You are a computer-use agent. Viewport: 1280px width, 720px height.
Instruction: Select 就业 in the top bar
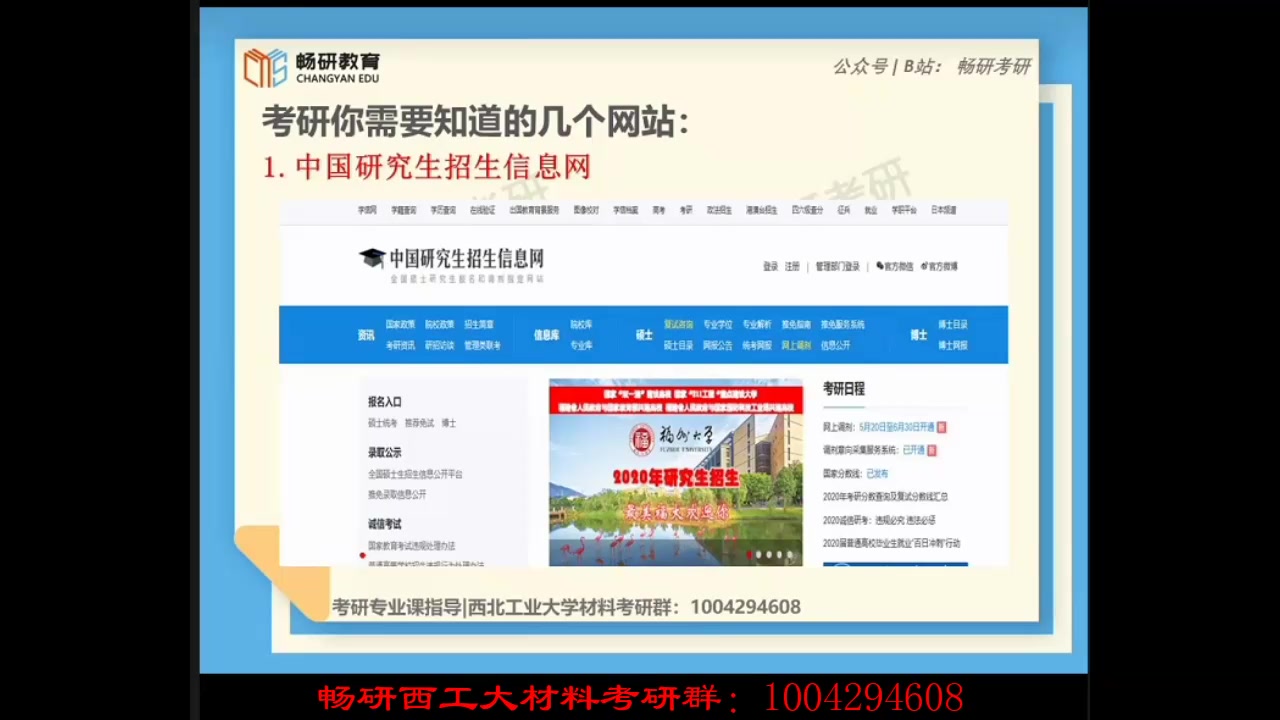(871, 211)
